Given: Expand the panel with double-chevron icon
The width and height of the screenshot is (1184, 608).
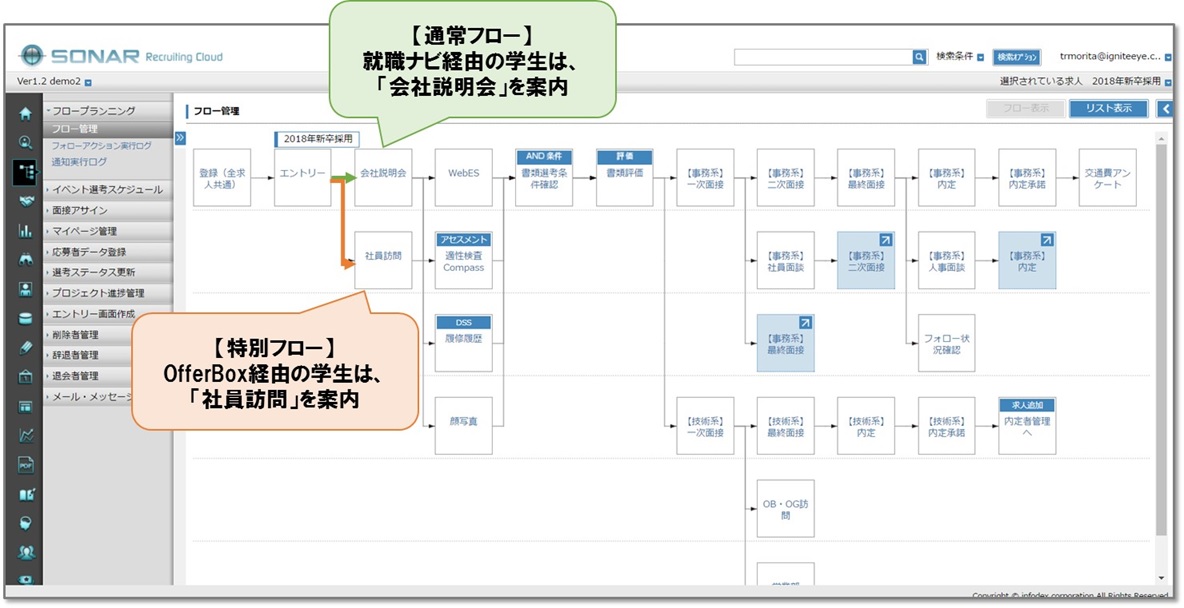Looking at the screenshot, I should click(x=180, y=137).
